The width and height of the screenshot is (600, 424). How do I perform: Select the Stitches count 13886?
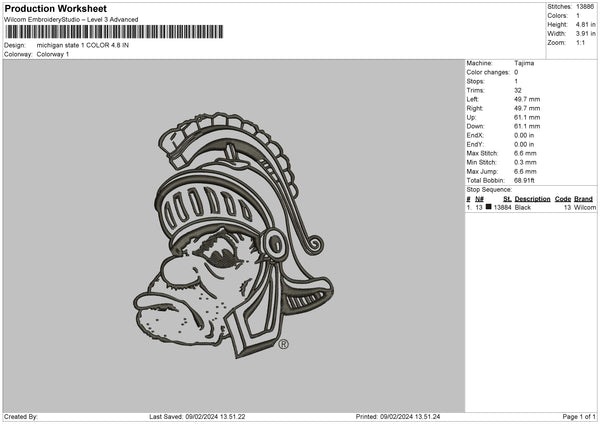click(585, 7)
